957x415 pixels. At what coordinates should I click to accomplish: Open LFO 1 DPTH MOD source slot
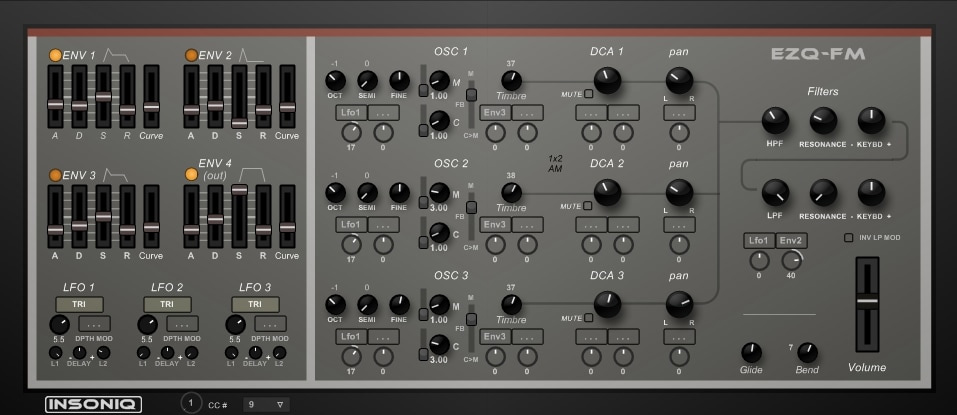pos(95,323)
